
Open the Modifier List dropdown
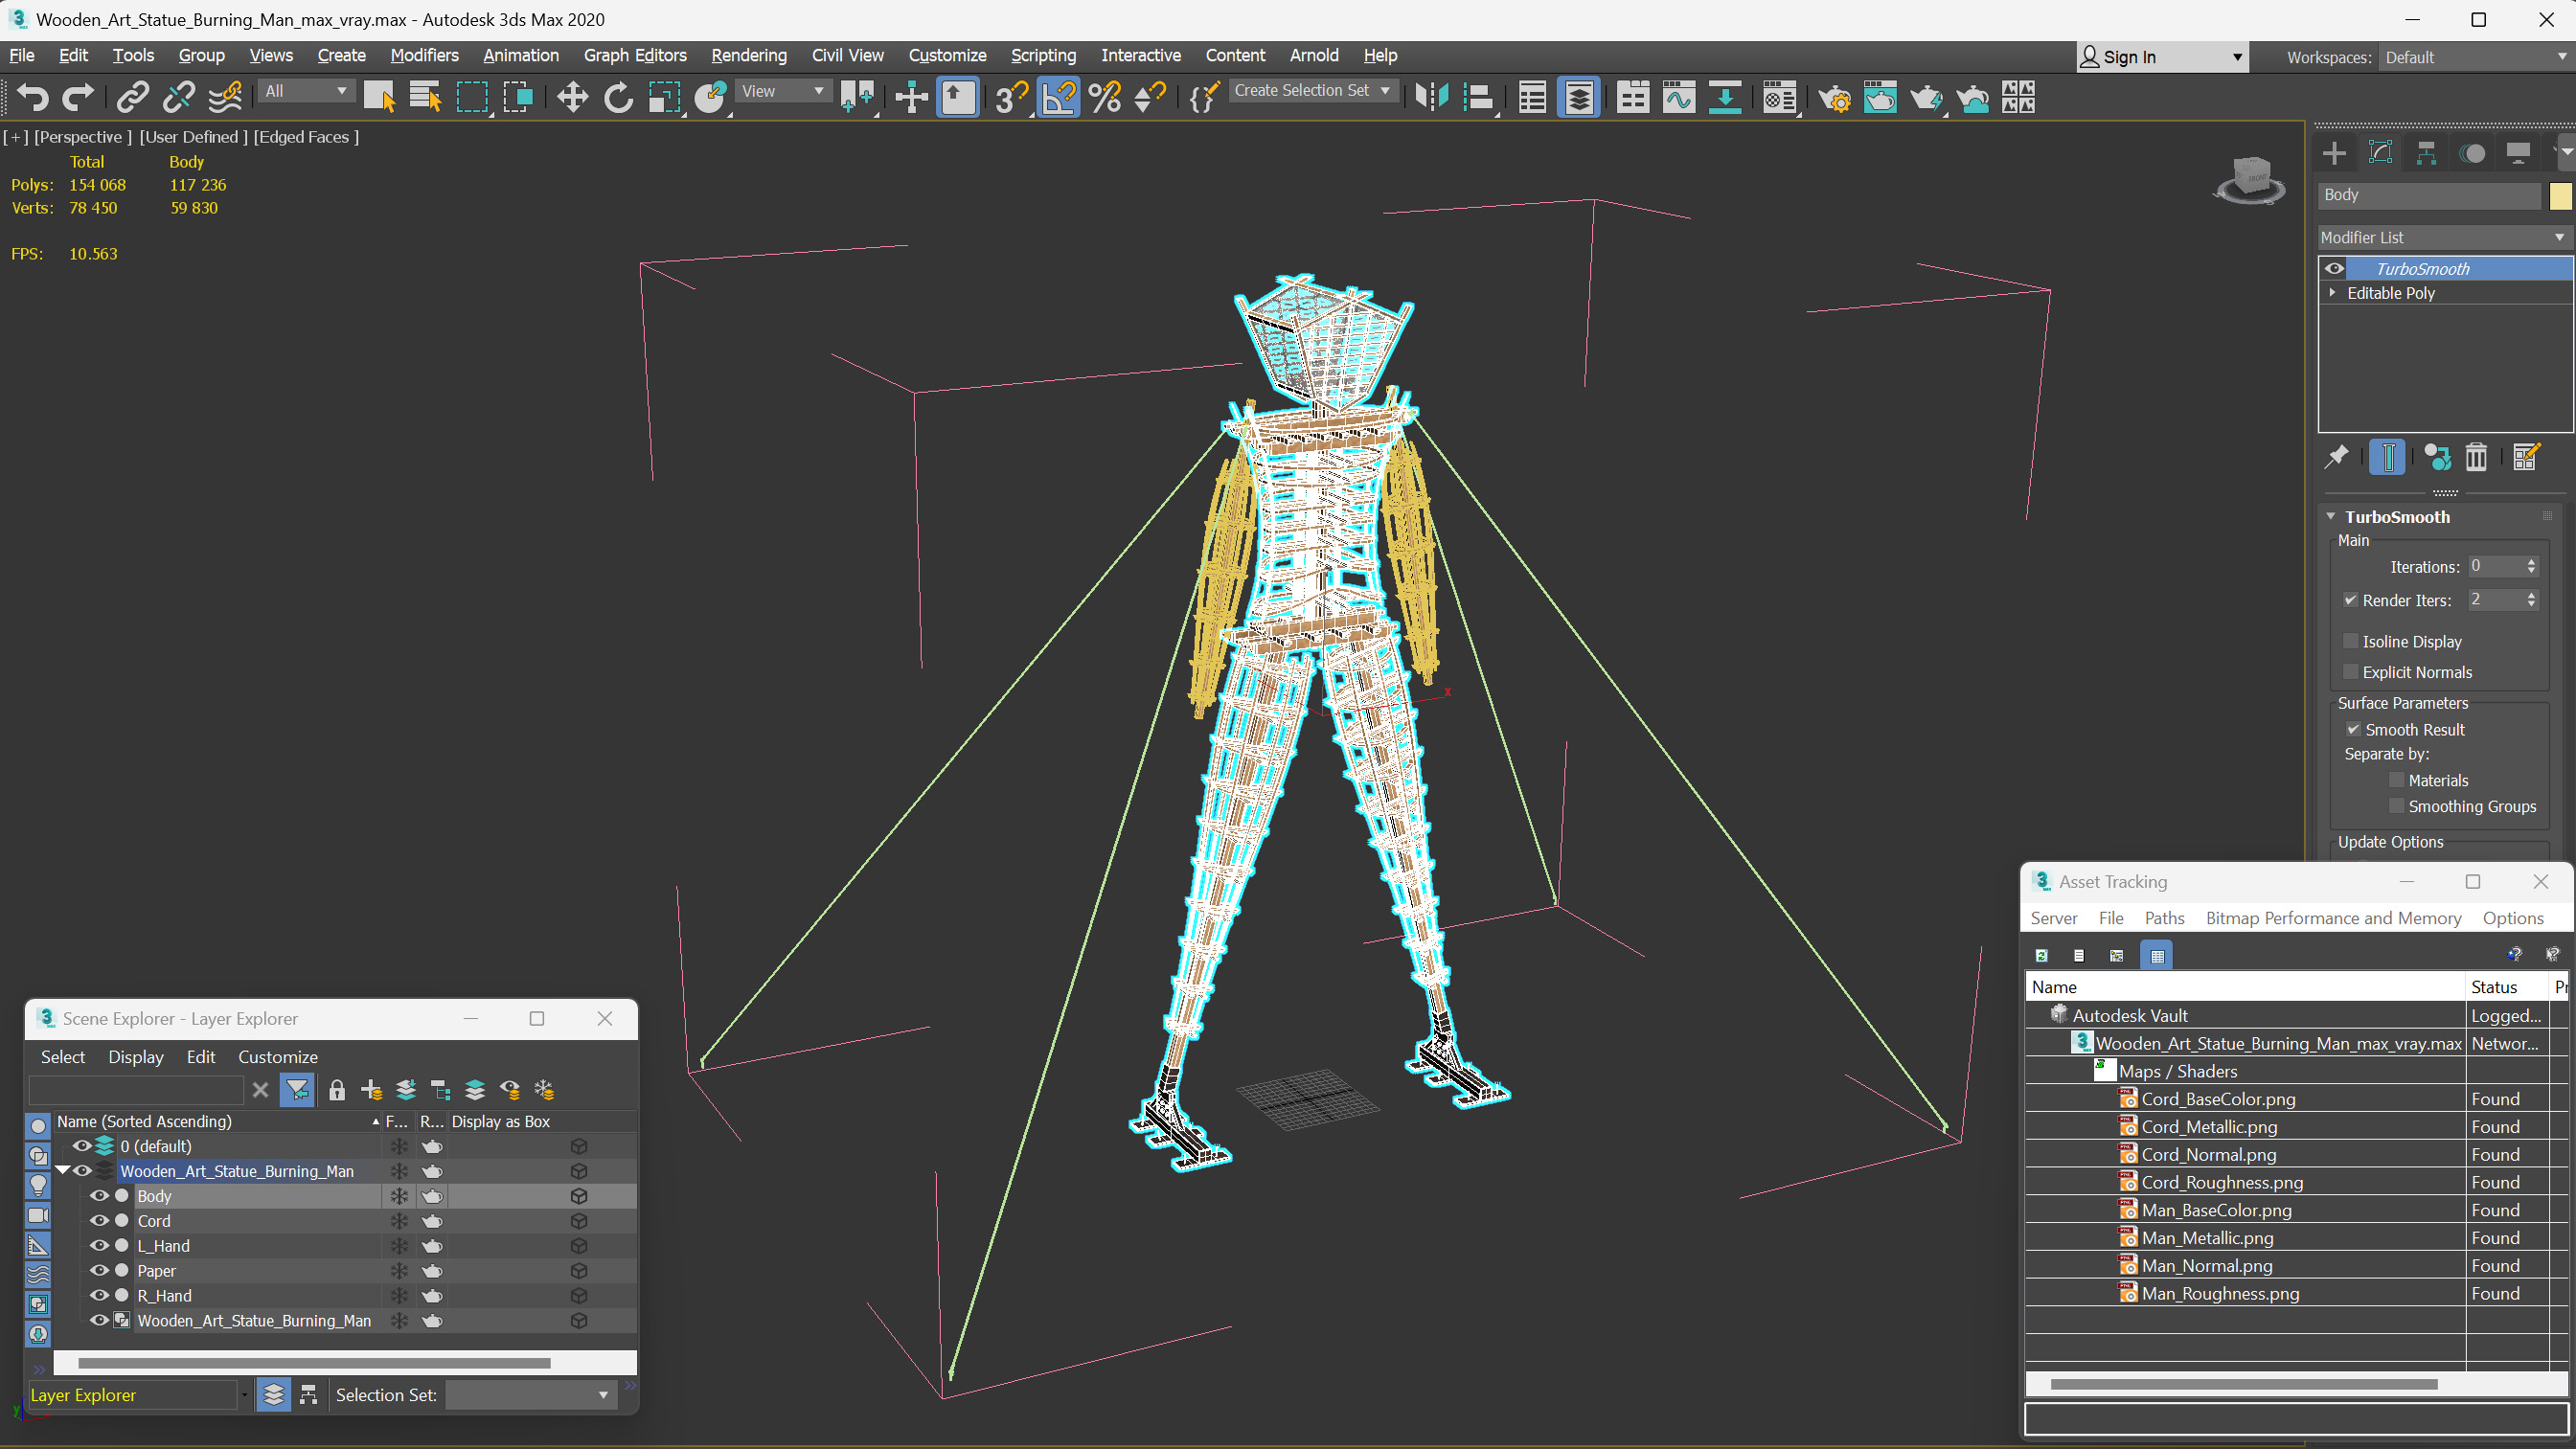point(2443,237)
